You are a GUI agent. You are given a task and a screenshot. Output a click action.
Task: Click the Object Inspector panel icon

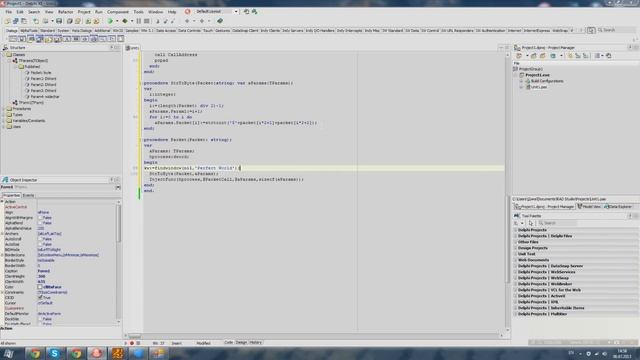[5, 180]
